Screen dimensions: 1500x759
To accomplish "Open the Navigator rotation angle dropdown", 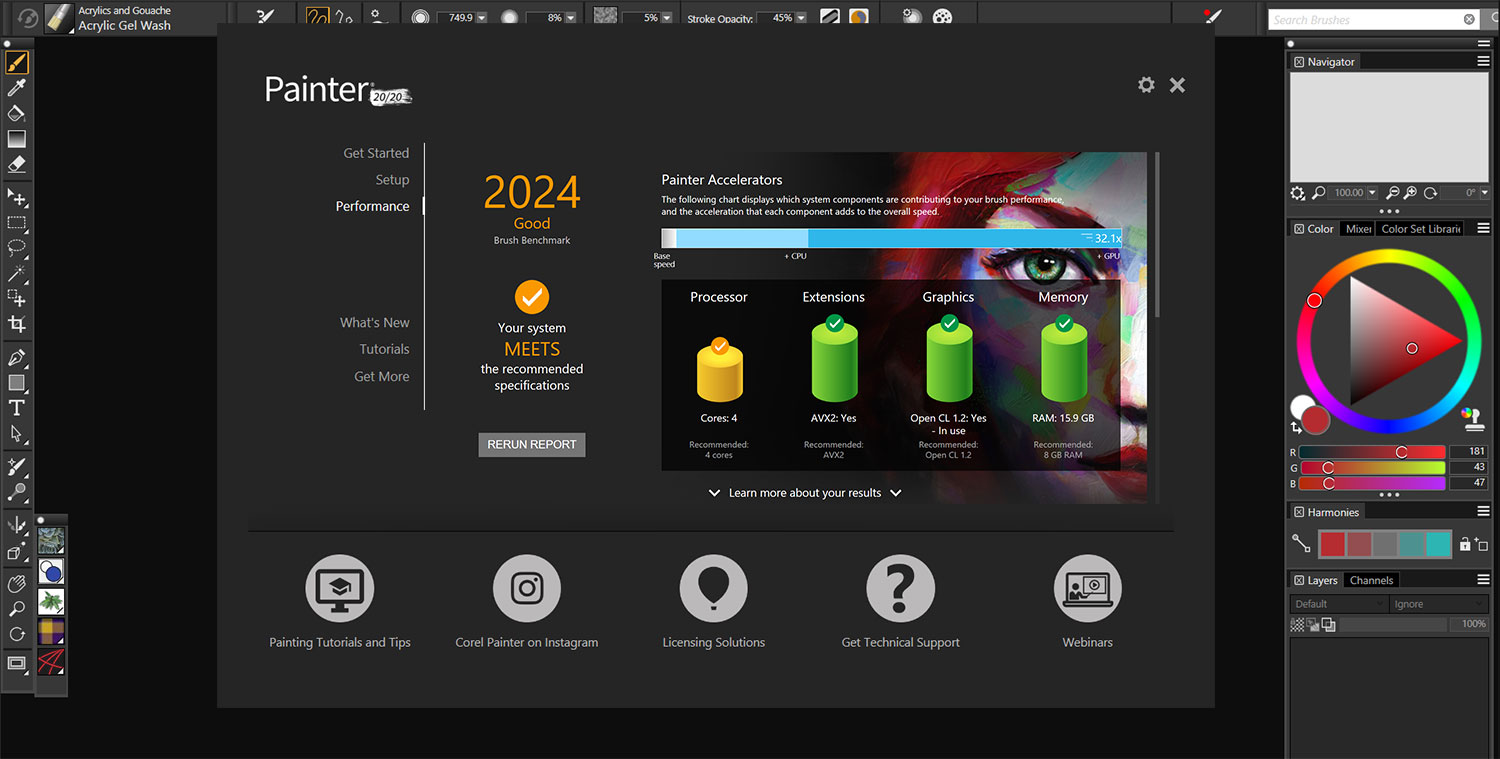I will (x=1484, y=193).
